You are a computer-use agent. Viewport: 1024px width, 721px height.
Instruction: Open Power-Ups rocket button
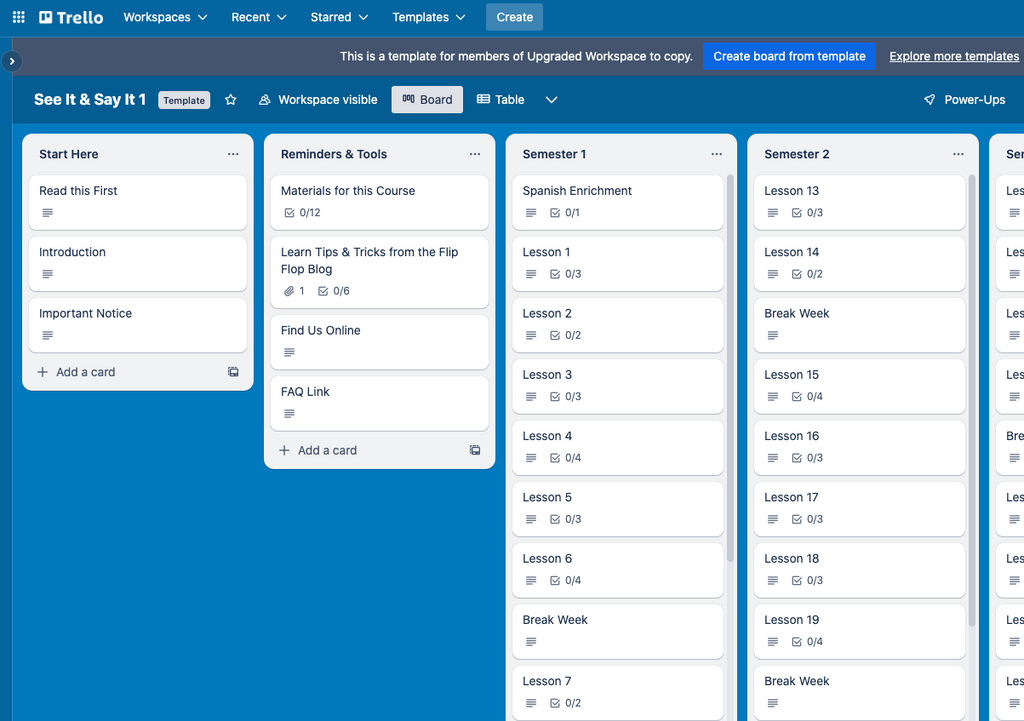[x=964, y=100]
